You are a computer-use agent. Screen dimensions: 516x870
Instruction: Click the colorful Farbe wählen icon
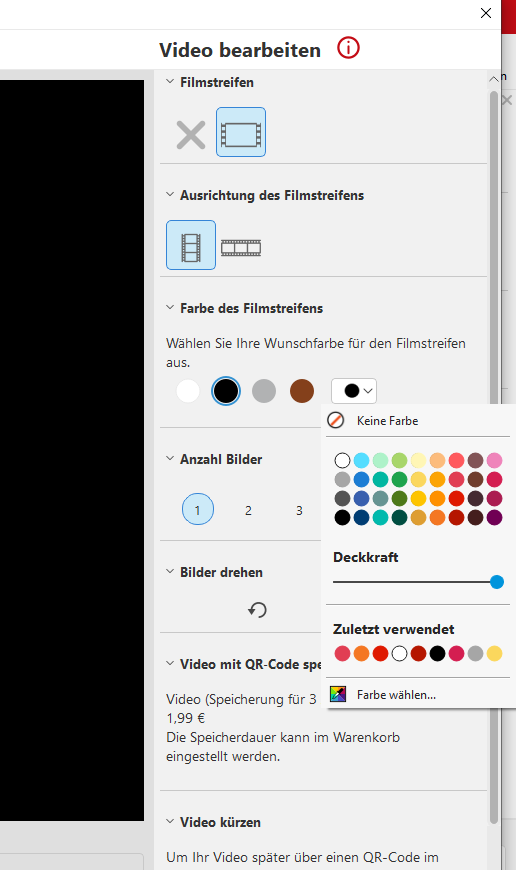(338, 694)
